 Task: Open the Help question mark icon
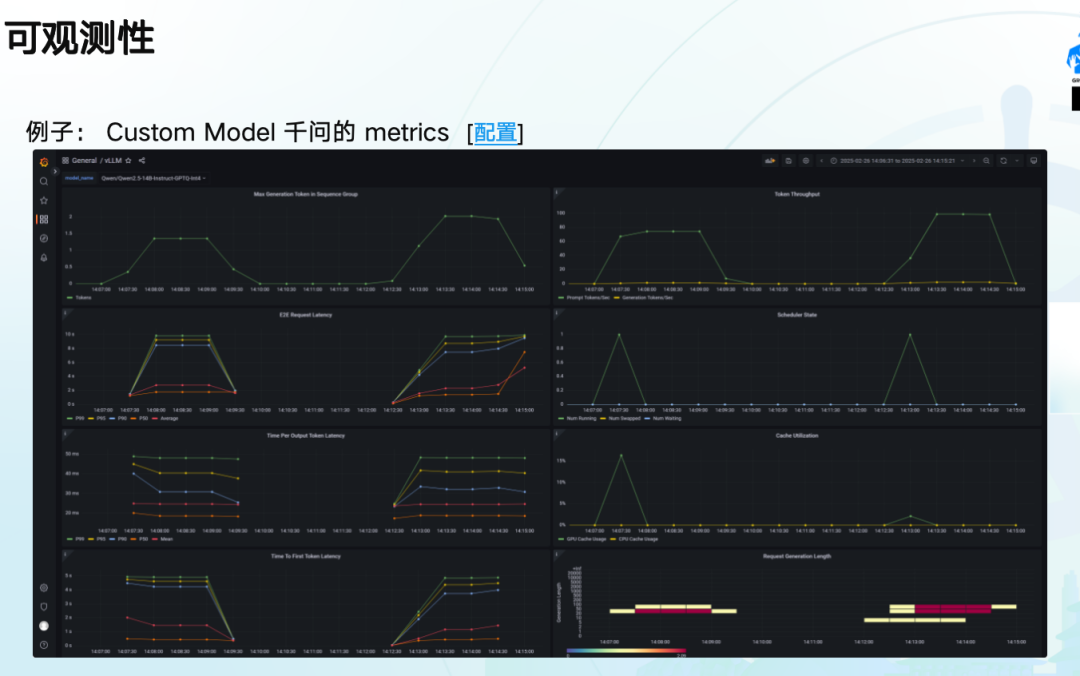(44, 645)
